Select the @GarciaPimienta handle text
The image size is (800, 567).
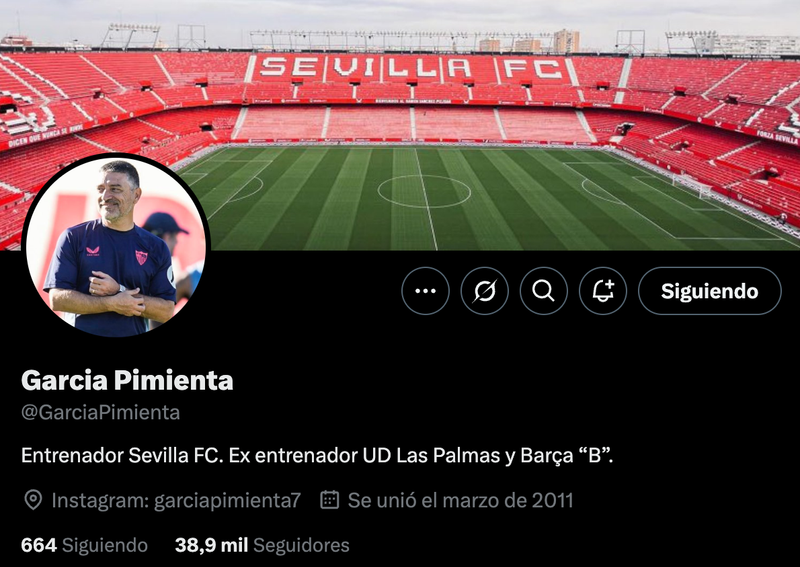100,412
